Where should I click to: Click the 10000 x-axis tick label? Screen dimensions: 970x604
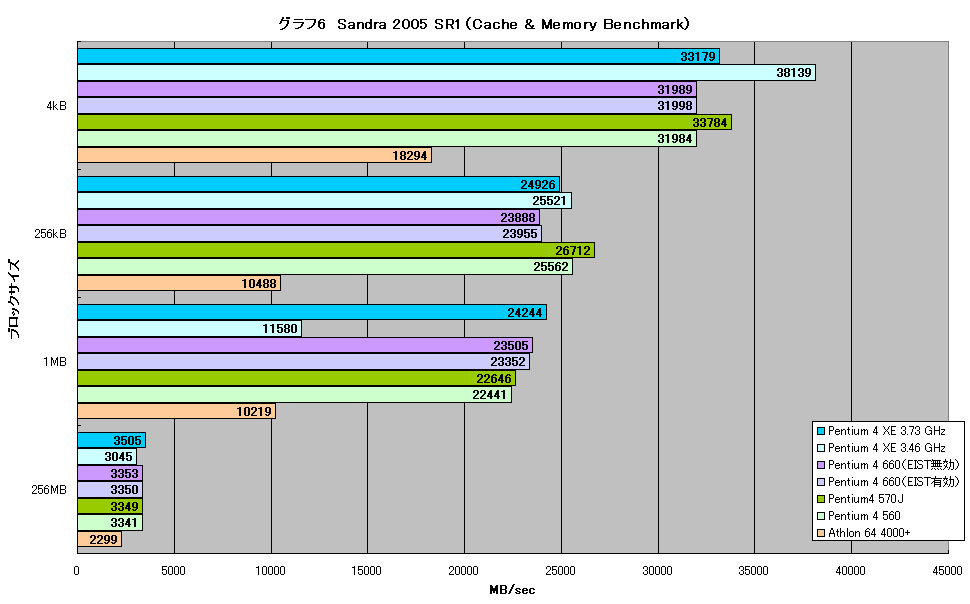coord(270,571)
